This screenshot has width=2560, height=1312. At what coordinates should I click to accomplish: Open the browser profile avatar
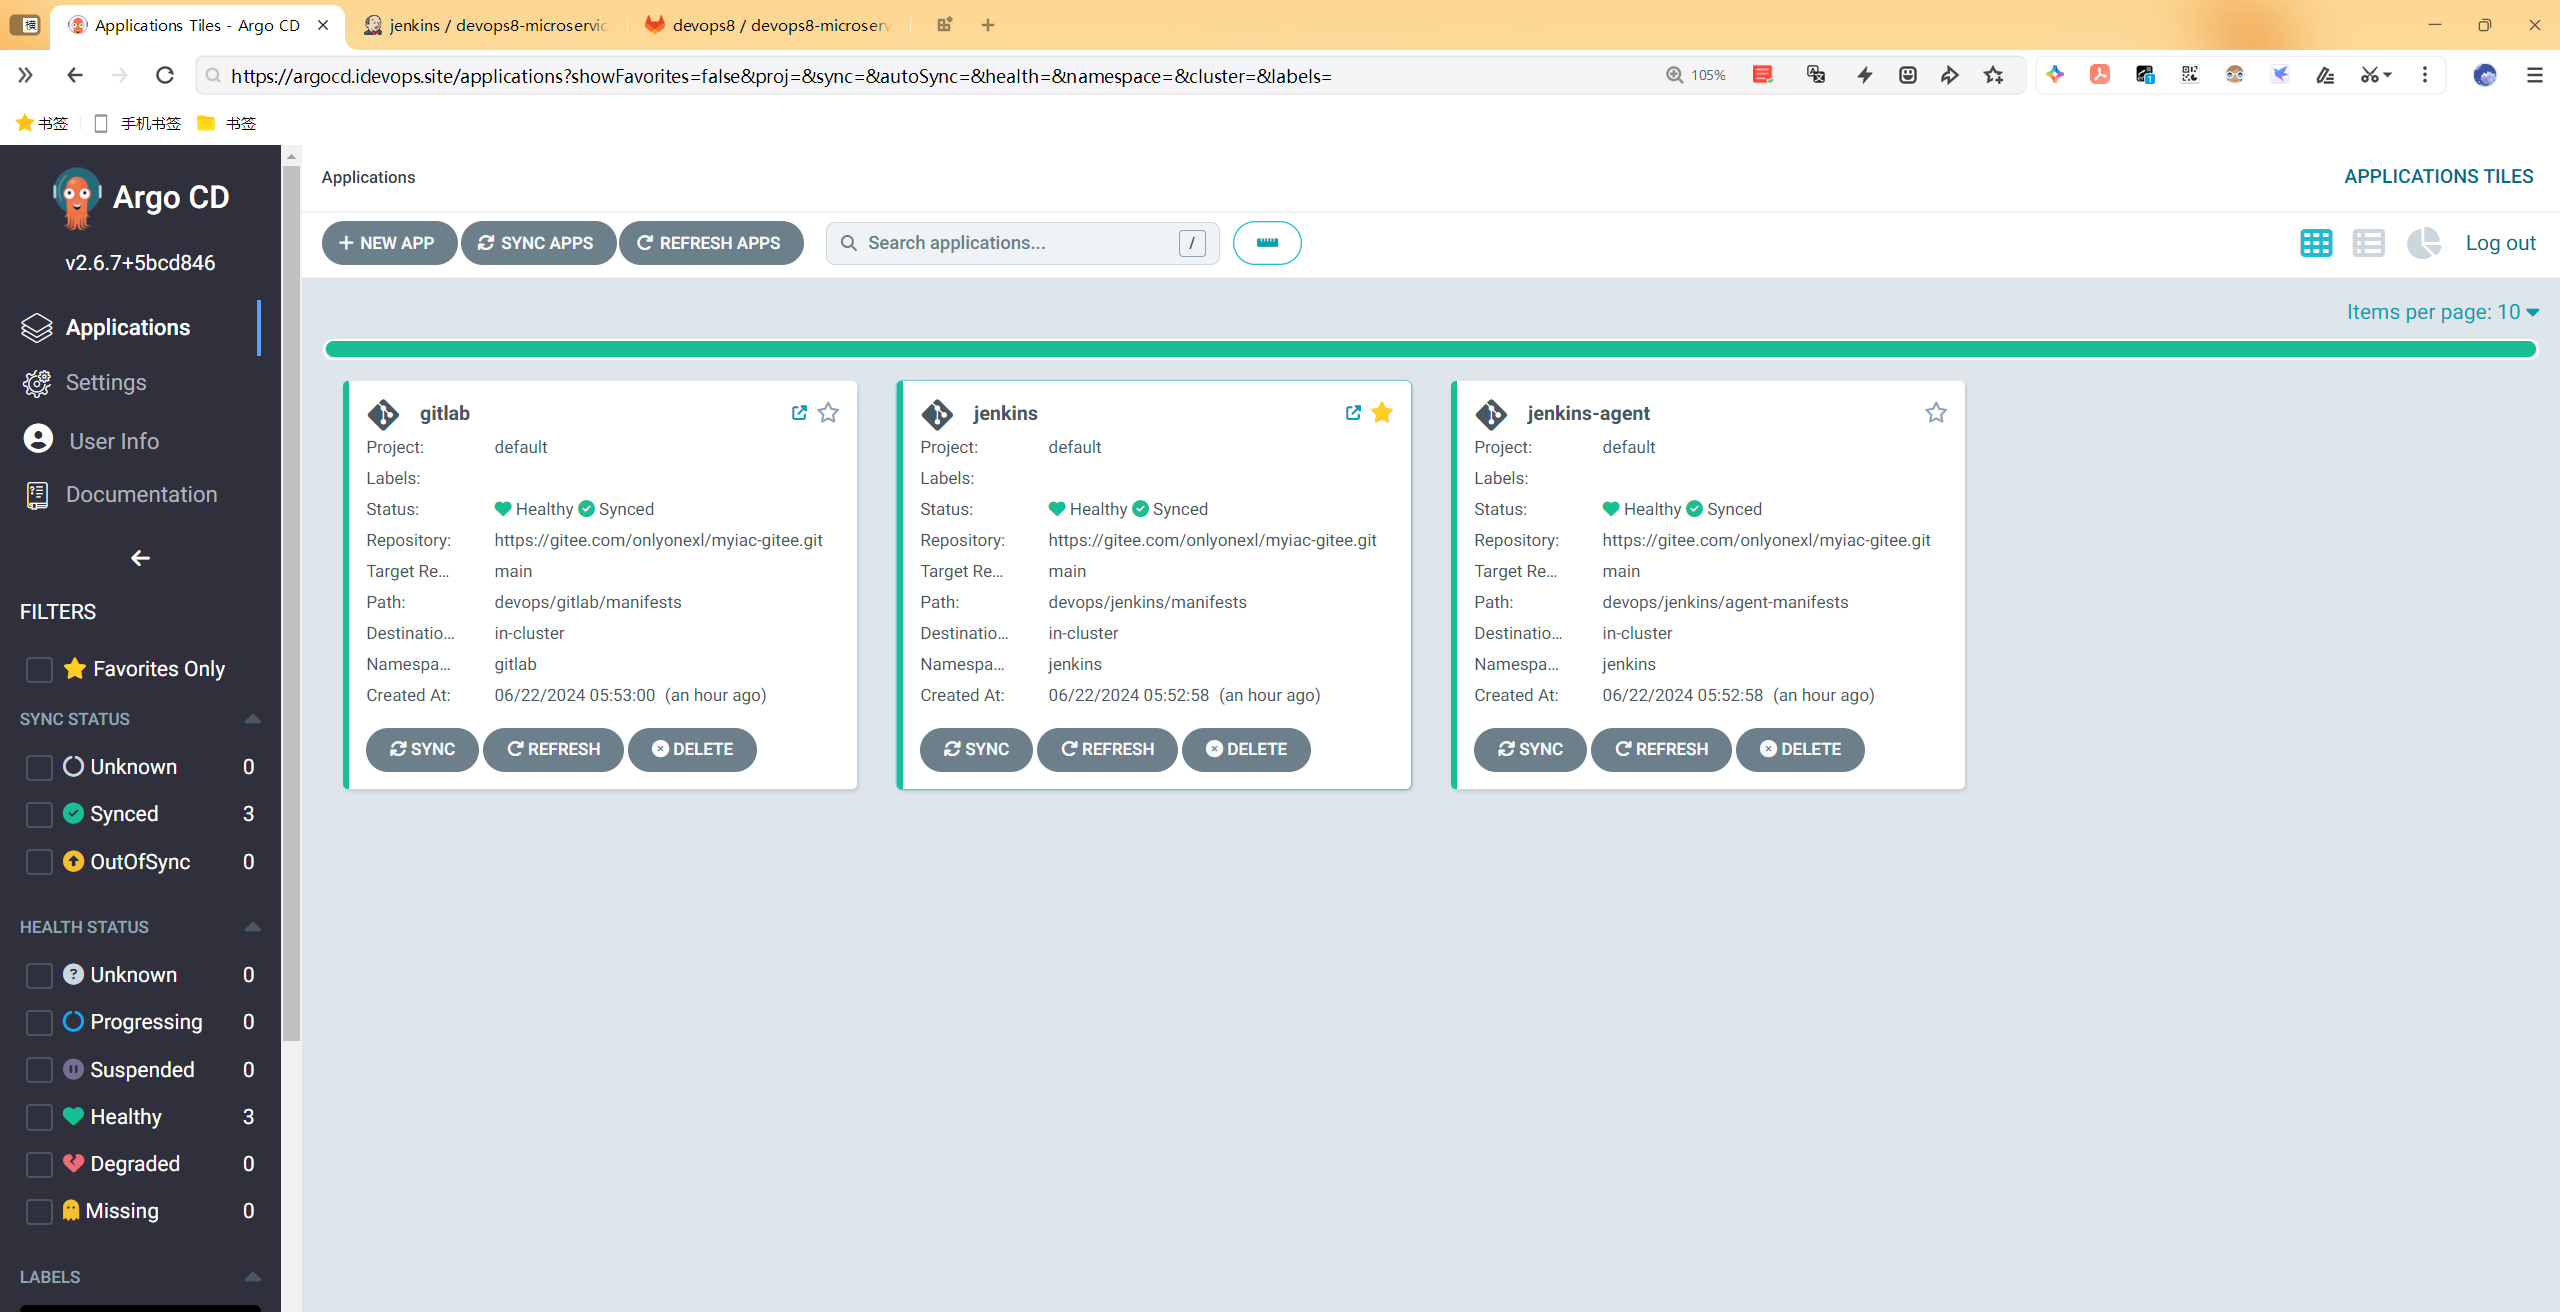click(2485, 75)
